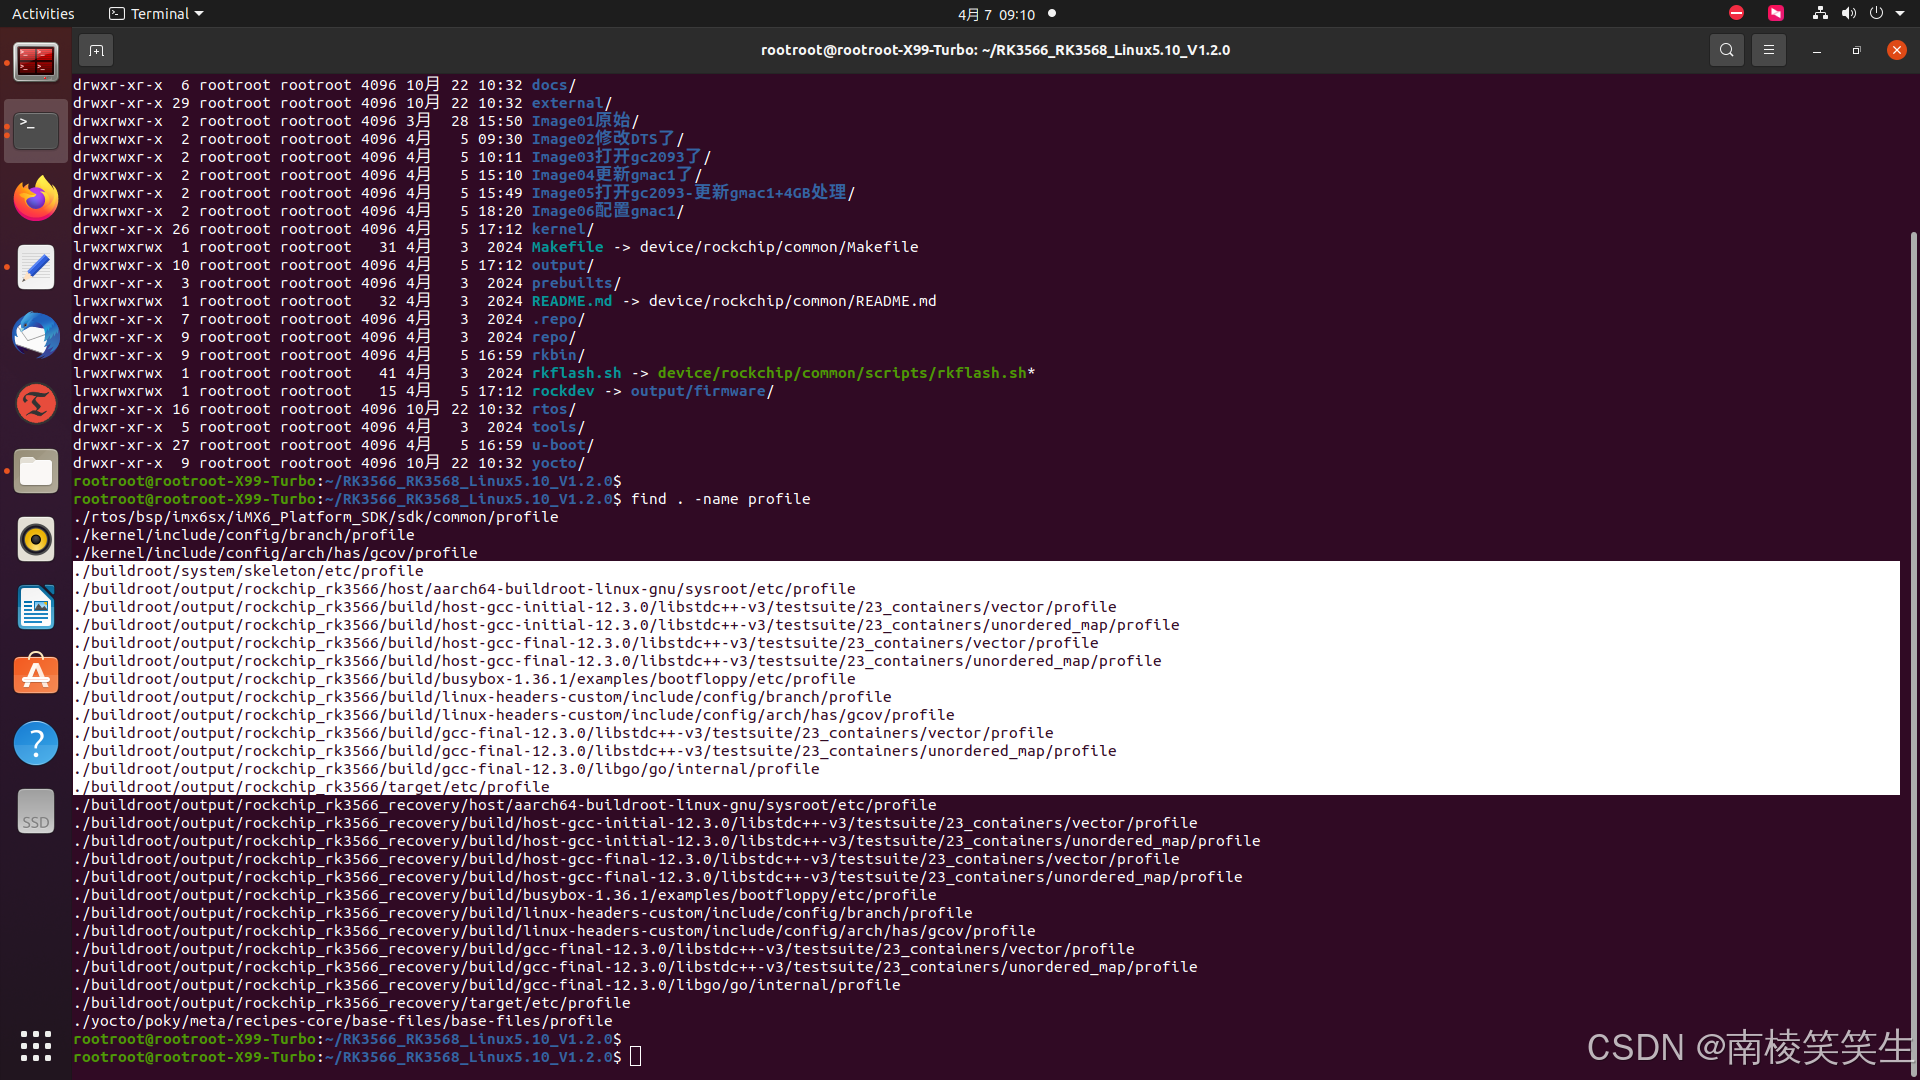Click the terminal search magnifier icon
The height and width of the screenshot is (1080, 1920).
click(x=1726, y=50)
